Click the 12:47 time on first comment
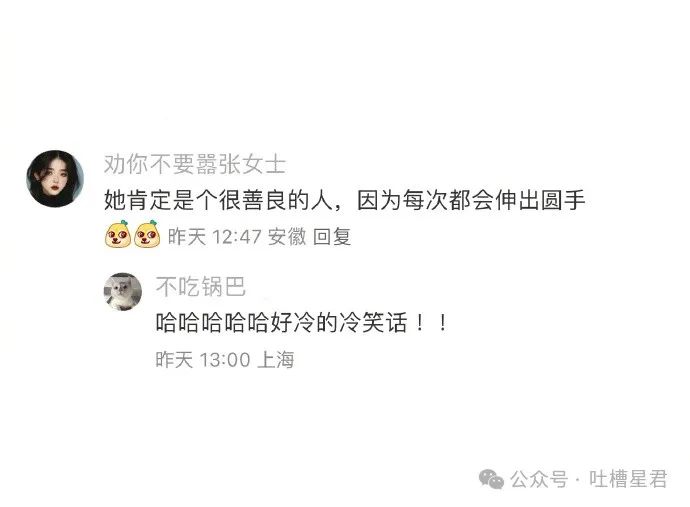Image resolution: width=690 pixels, height=507 pixels. (237, 237)
